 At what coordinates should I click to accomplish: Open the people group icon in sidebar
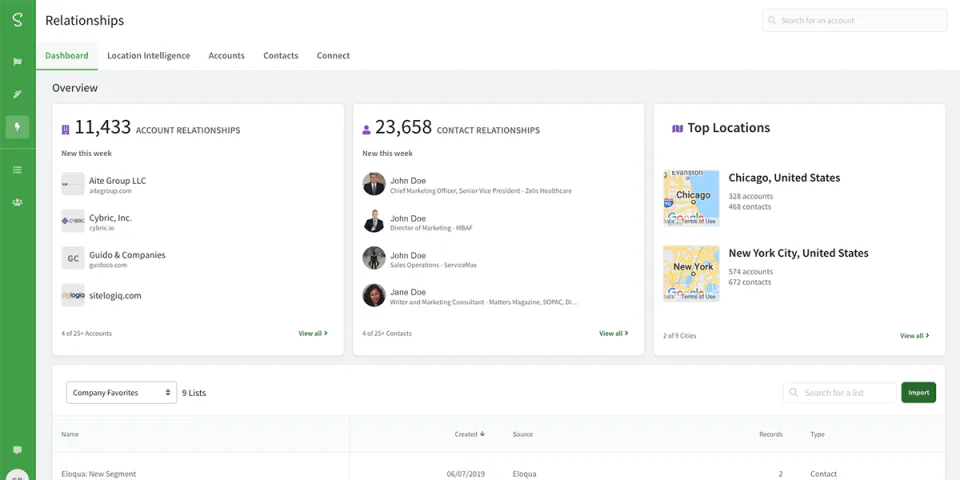17,202
